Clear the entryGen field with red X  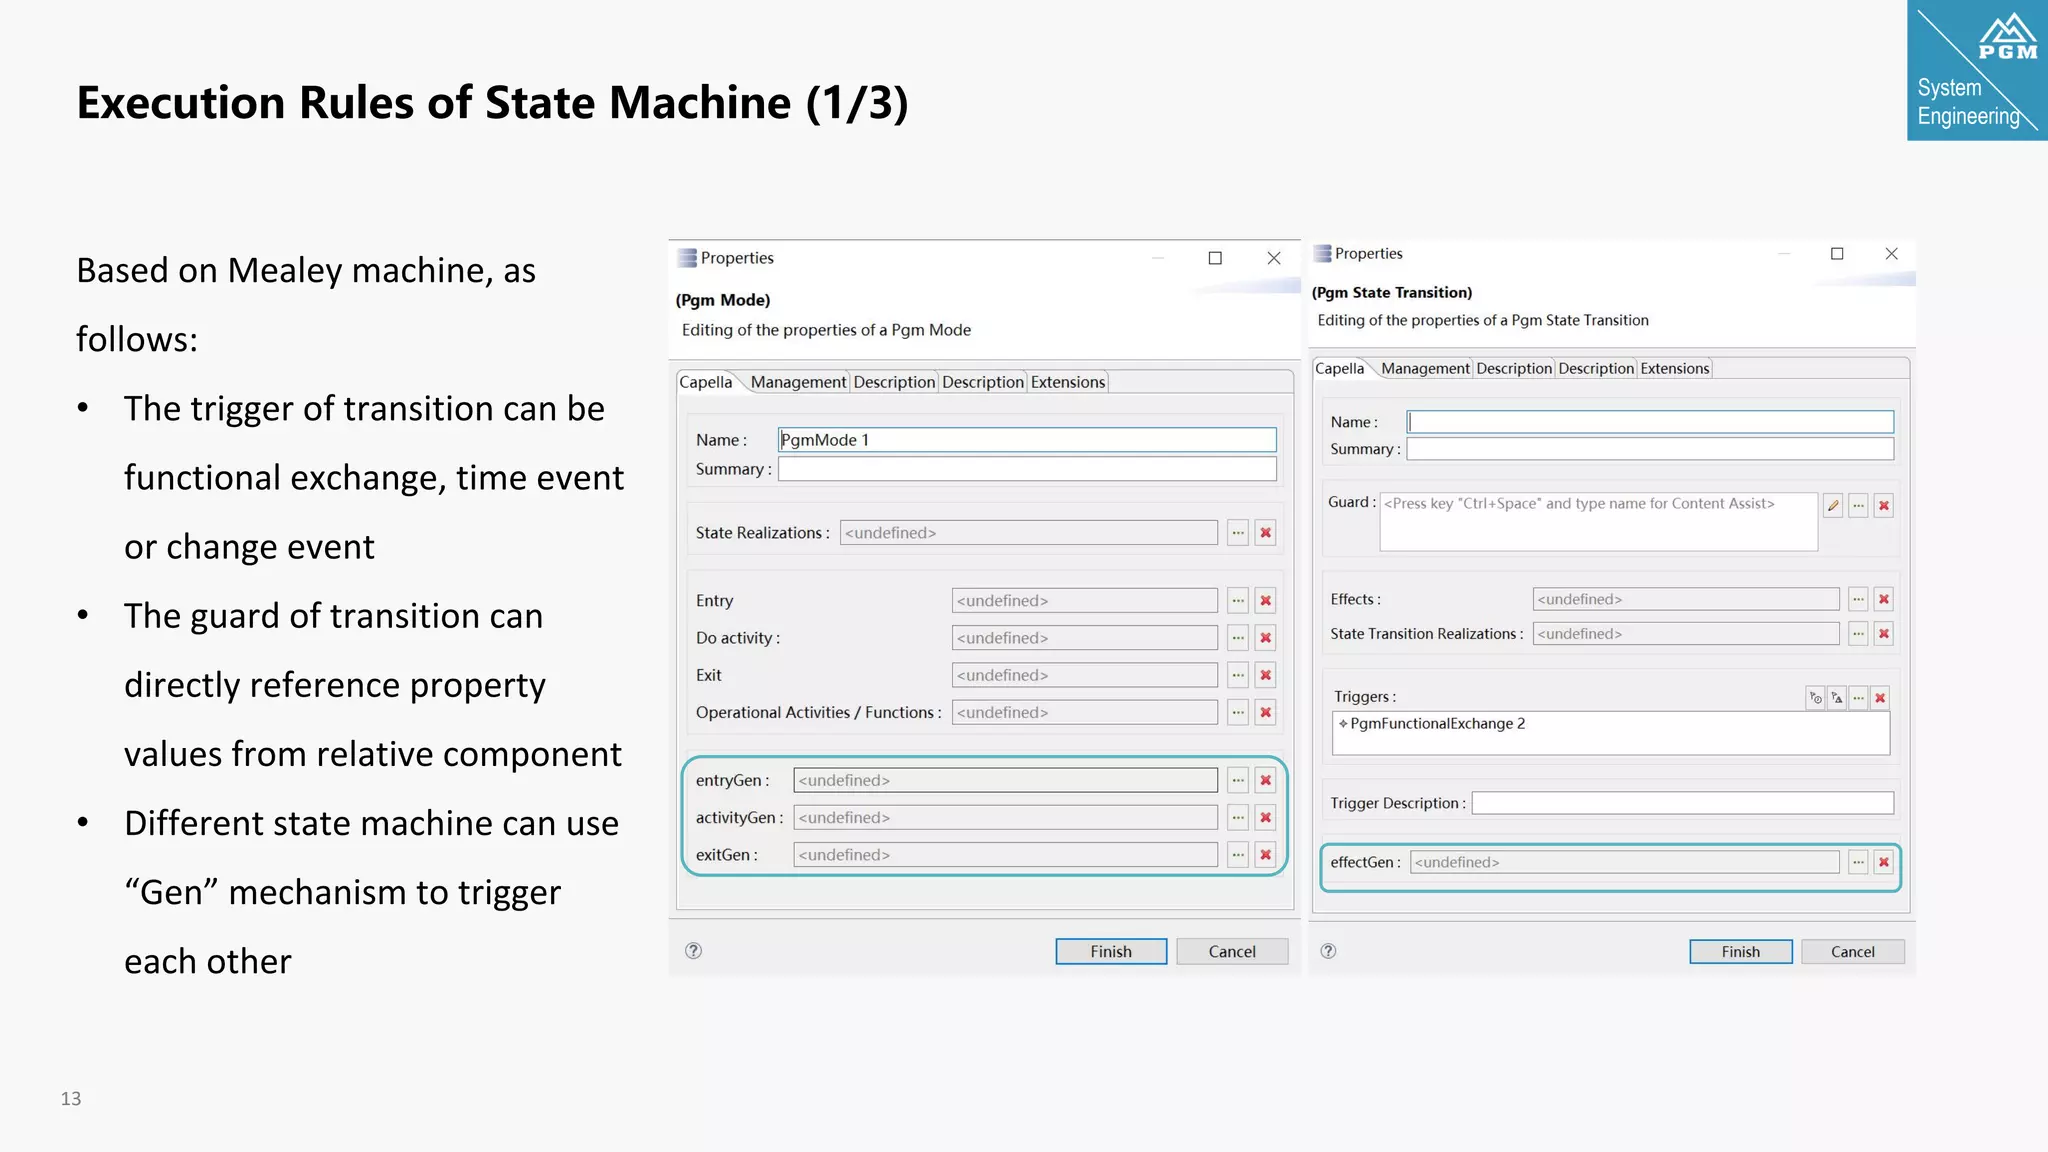tap(1266, 780)
